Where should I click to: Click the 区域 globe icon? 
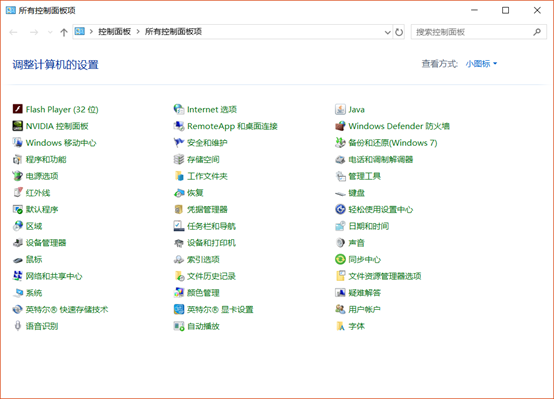pyautogui.click(x=18, y=226)
